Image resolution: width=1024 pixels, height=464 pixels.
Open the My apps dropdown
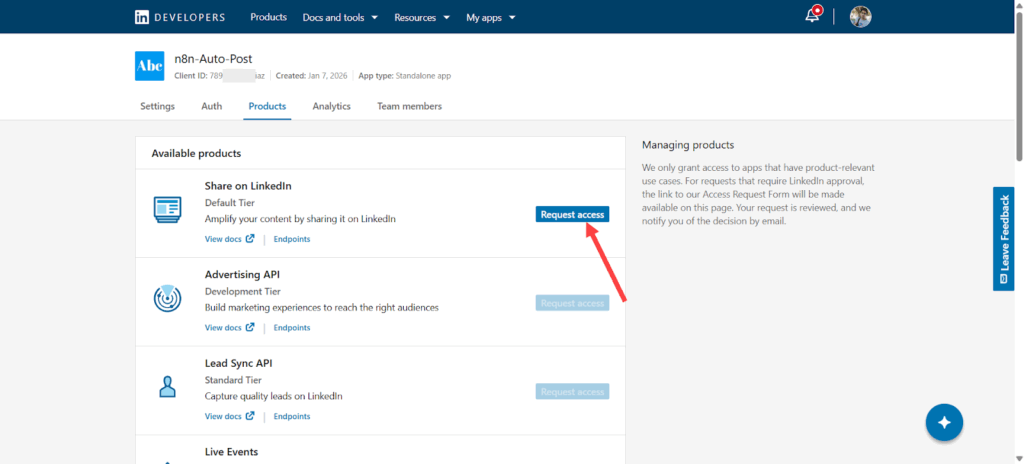pyautogui.click(x=490, y=17)
